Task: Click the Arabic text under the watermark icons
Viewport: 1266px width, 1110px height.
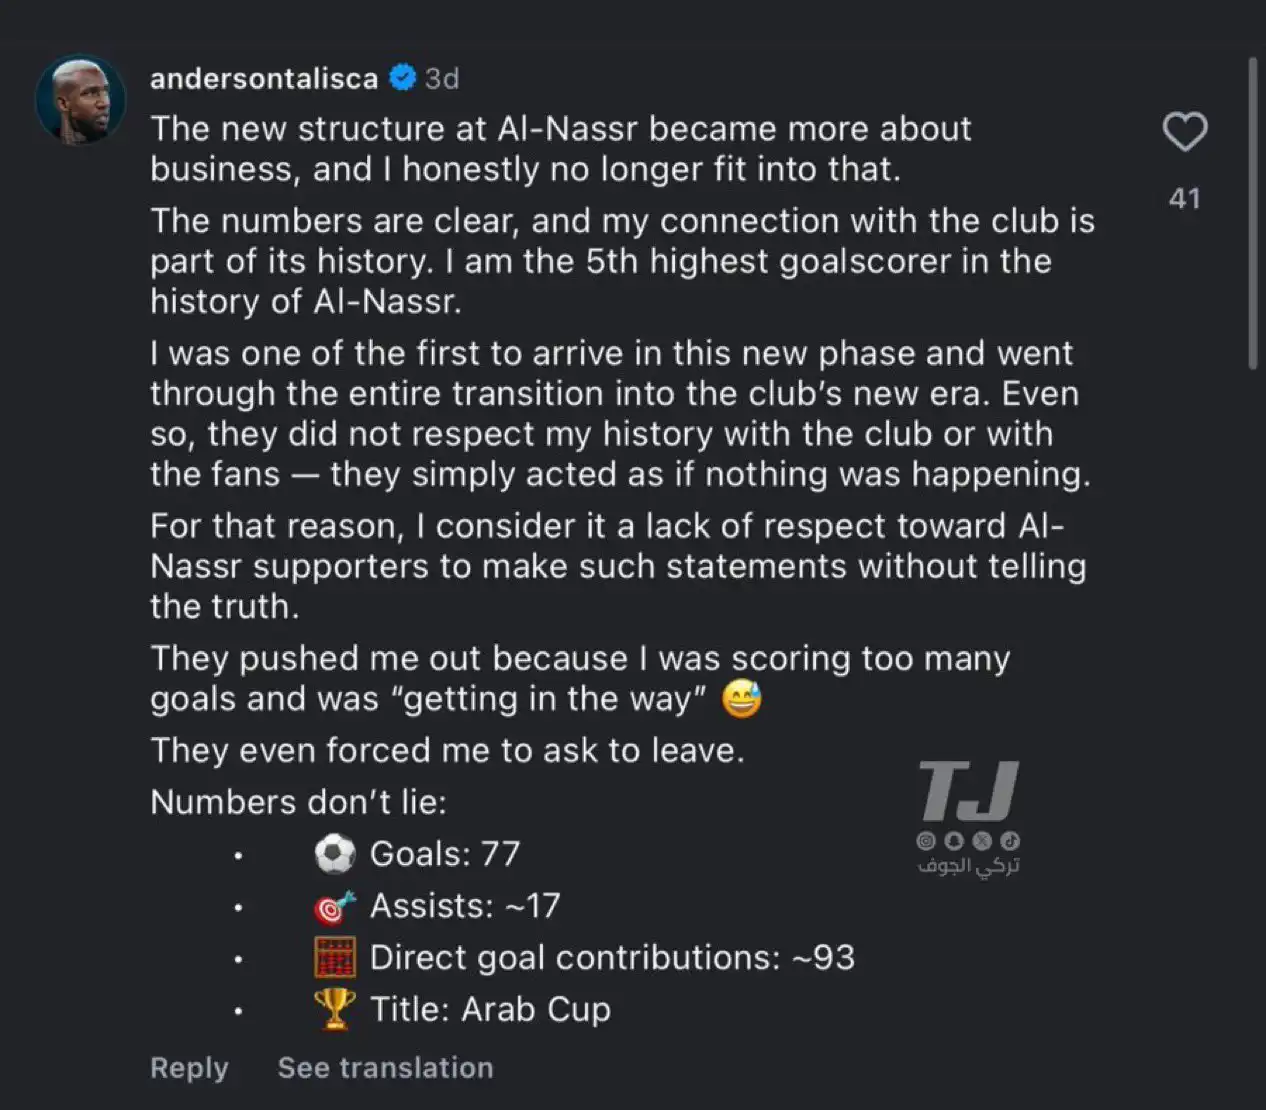Action: [x=968, y=866]
